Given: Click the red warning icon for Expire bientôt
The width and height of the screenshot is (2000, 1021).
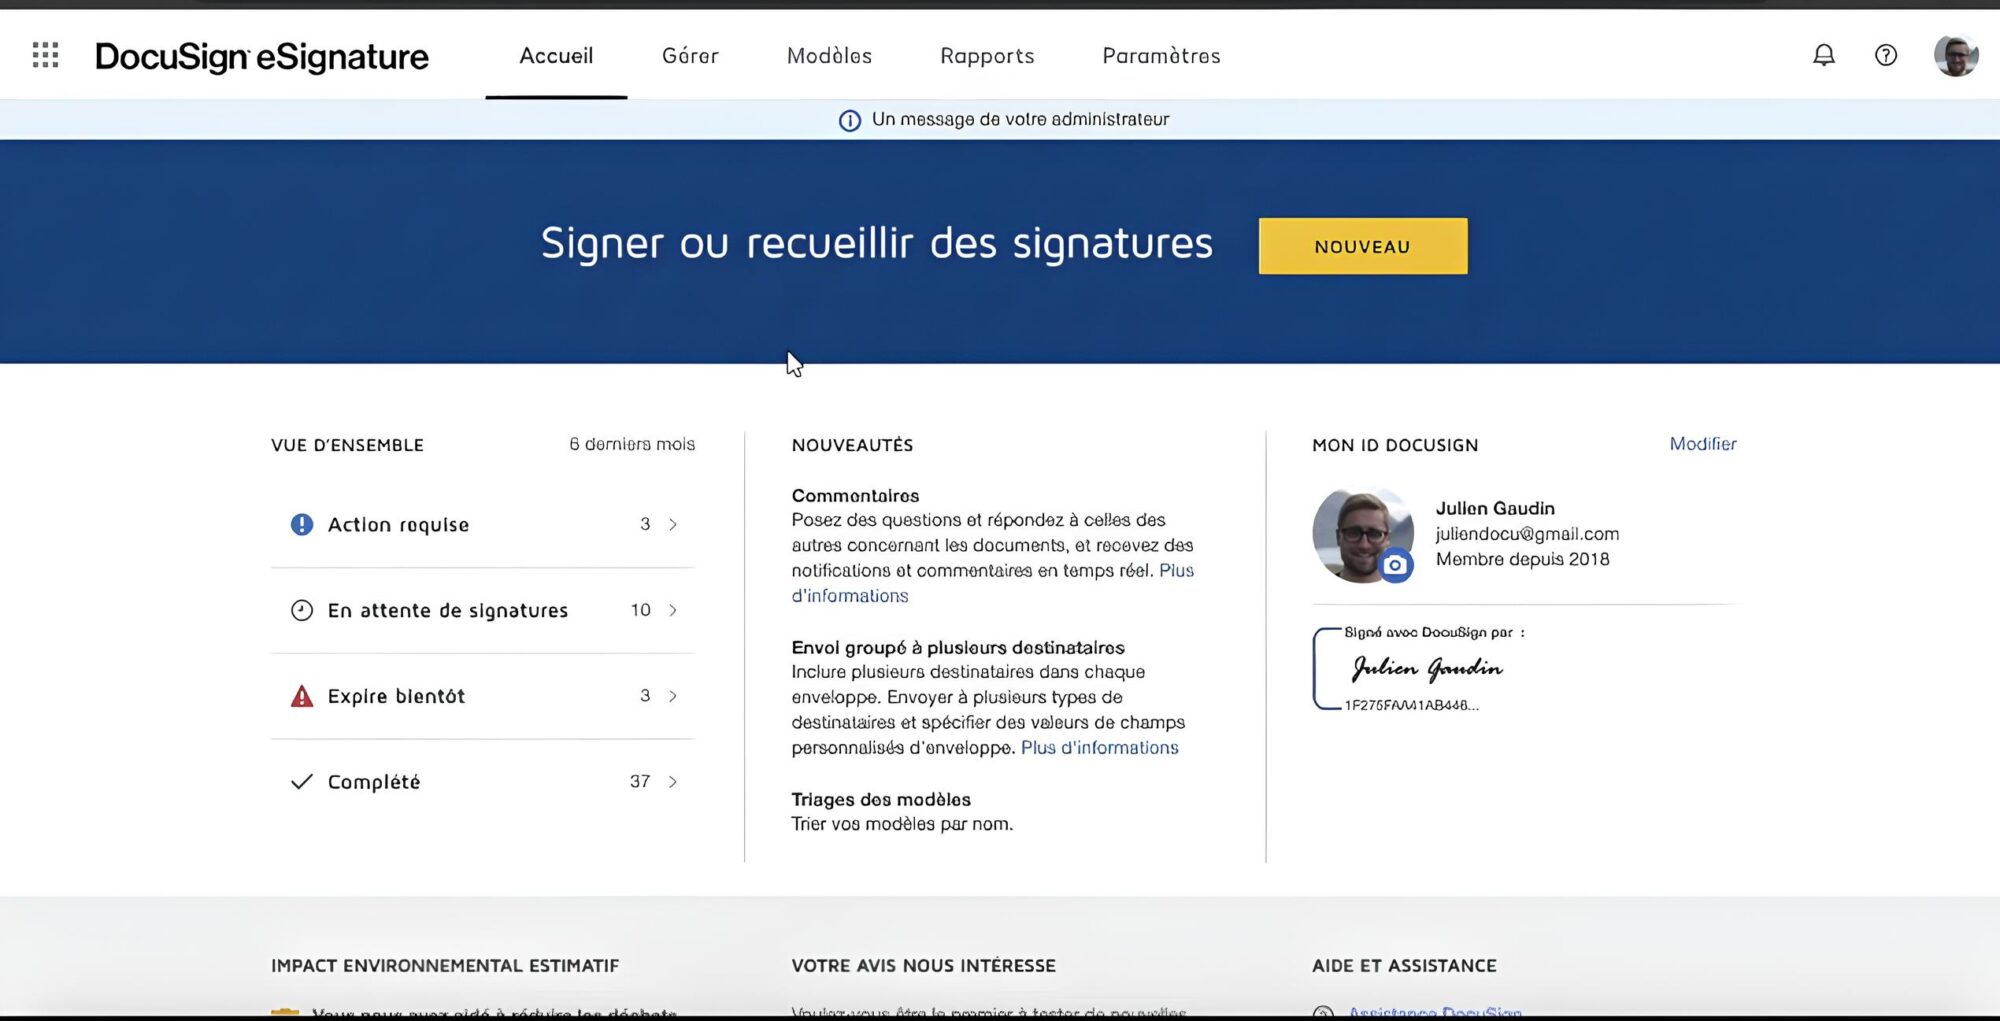Looking at the screenshot, I should coord(301,696).
